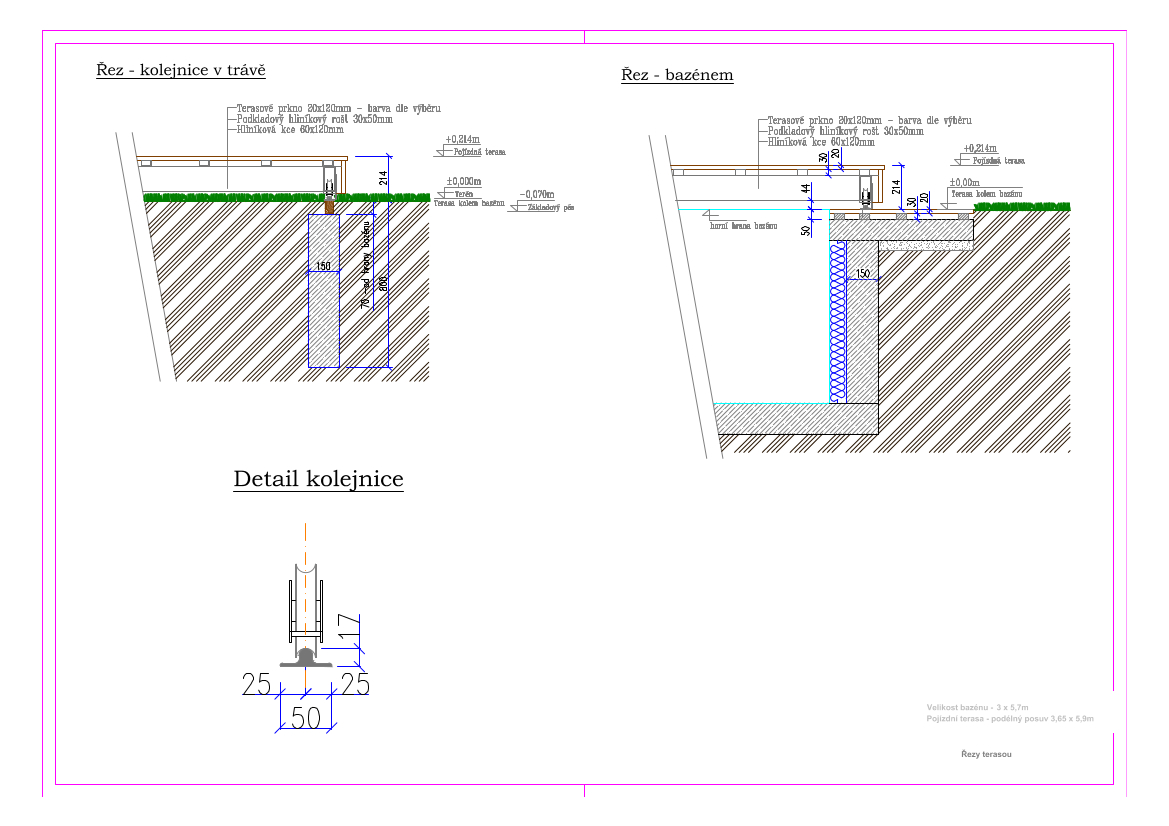
Task: Click the "Detail kolejnice" heading
Action: tap(318, 480)
